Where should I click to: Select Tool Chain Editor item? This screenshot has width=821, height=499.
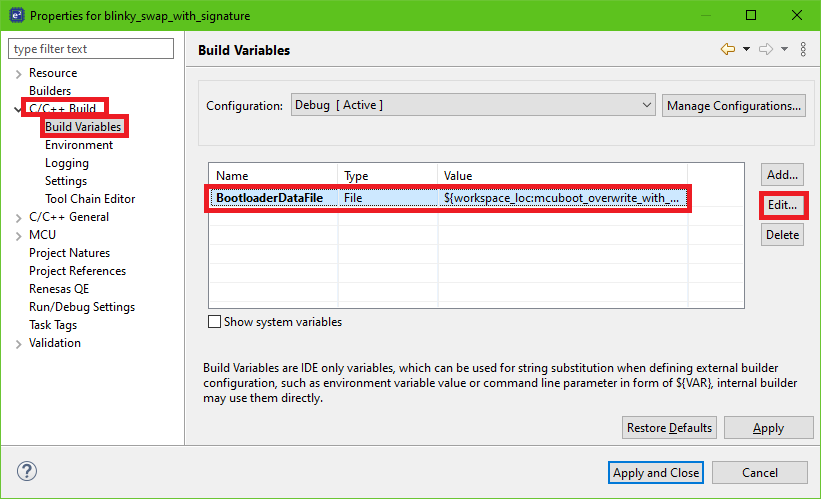pos(90,199)
